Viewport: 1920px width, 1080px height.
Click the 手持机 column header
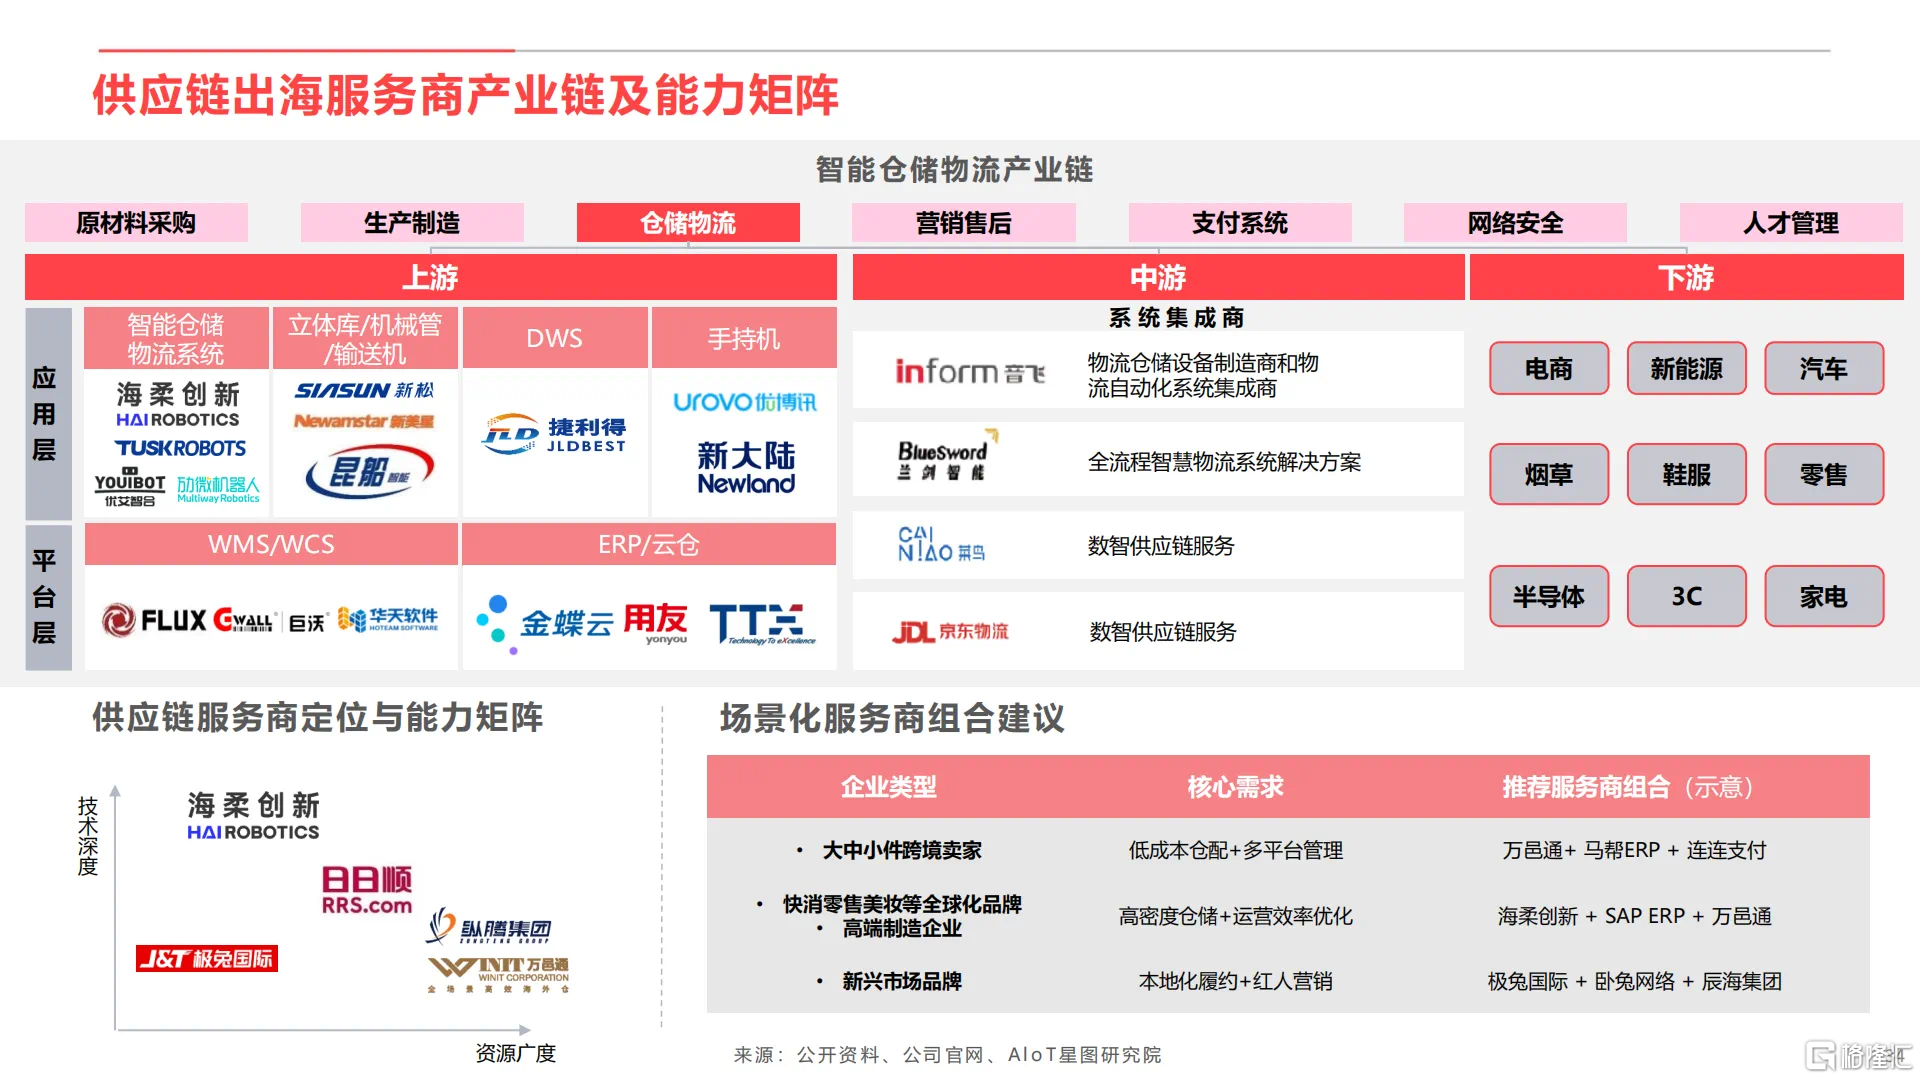pos(744,339)
